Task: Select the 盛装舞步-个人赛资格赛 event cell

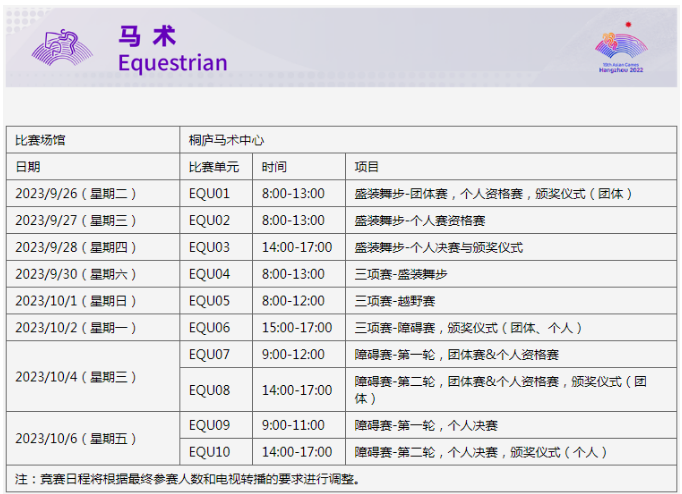Action: 420,220
